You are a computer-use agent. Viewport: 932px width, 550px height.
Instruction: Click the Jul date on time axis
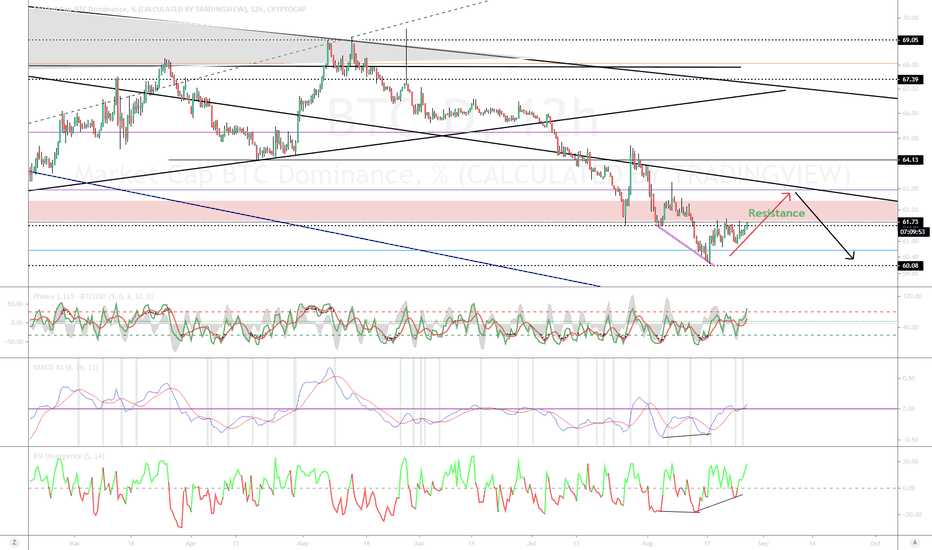point(531,543)
